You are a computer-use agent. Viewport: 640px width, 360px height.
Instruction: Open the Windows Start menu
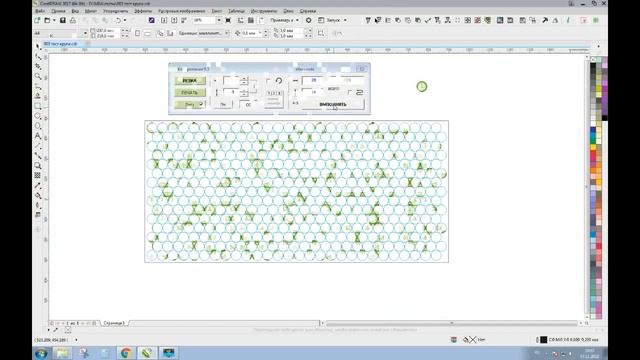(41, 353)
